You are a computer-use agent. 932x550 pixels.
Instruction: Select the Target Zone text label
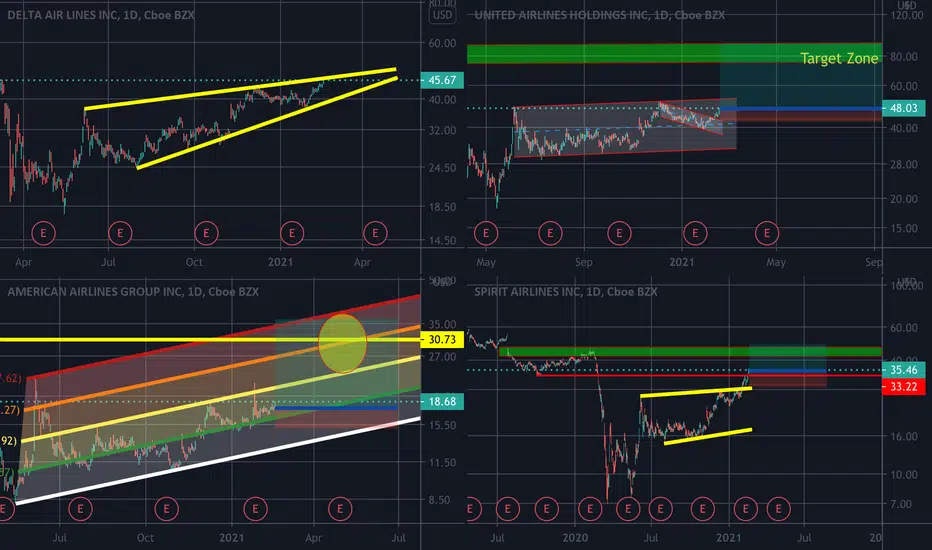tap(839, 58)
